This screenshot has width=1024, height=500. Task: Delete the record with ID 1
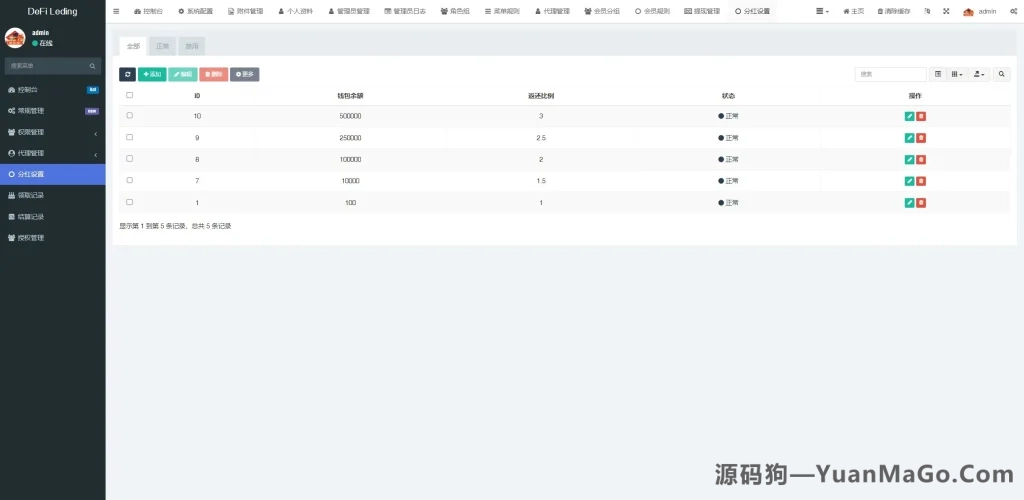point(921,203)
